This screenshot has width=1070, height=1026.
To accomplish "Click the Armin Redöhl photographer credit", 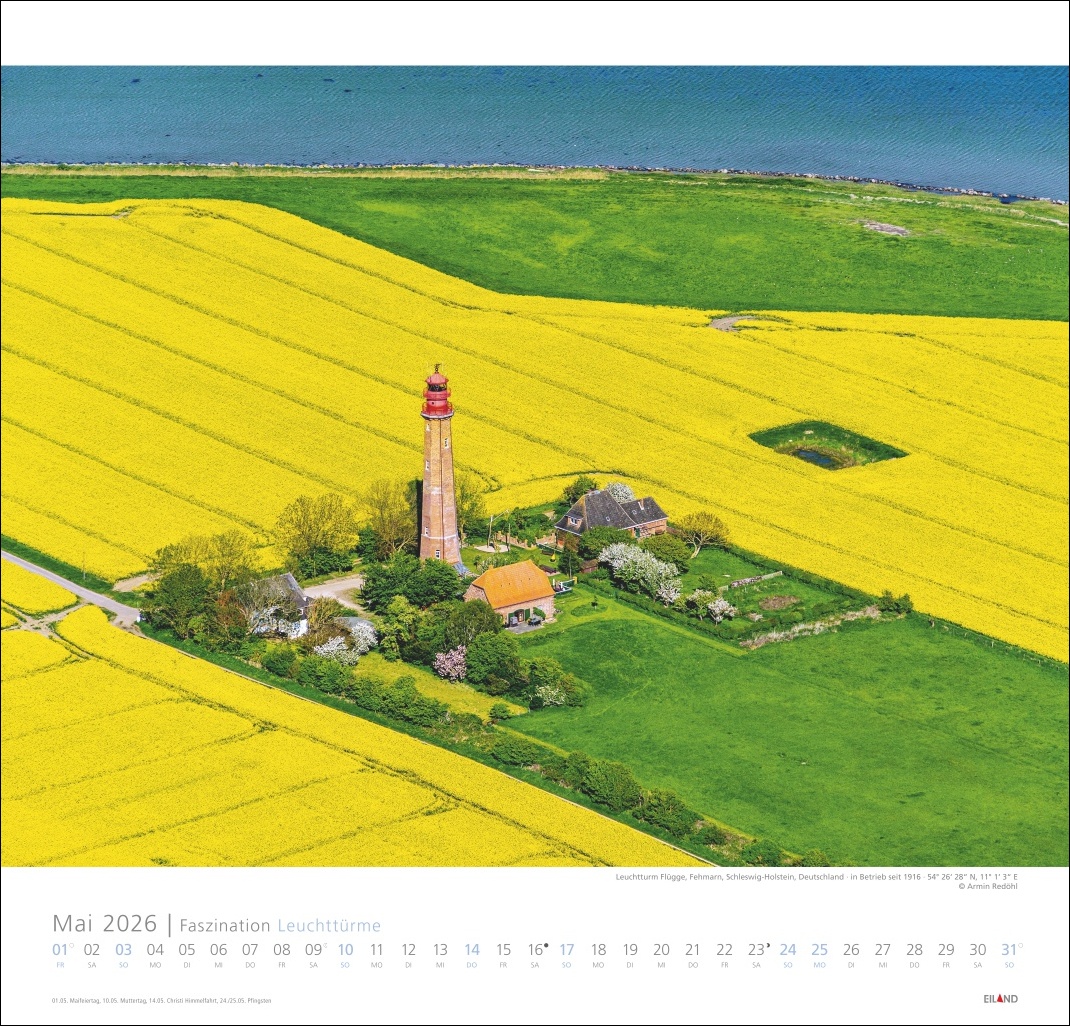I will (987, 886).
